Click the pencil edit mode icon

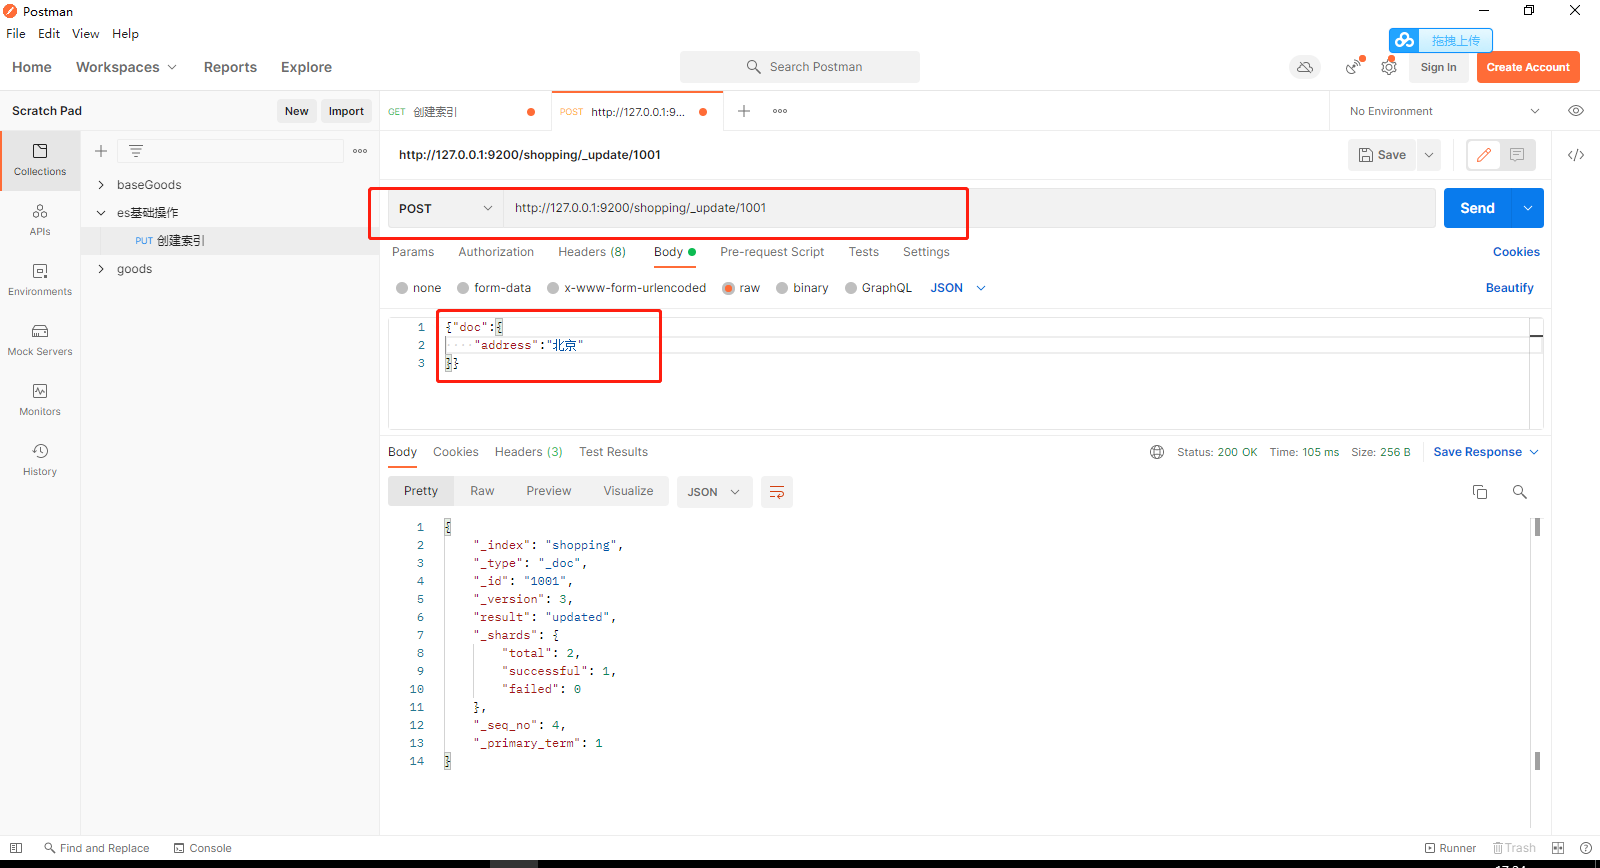[1484, 155]
